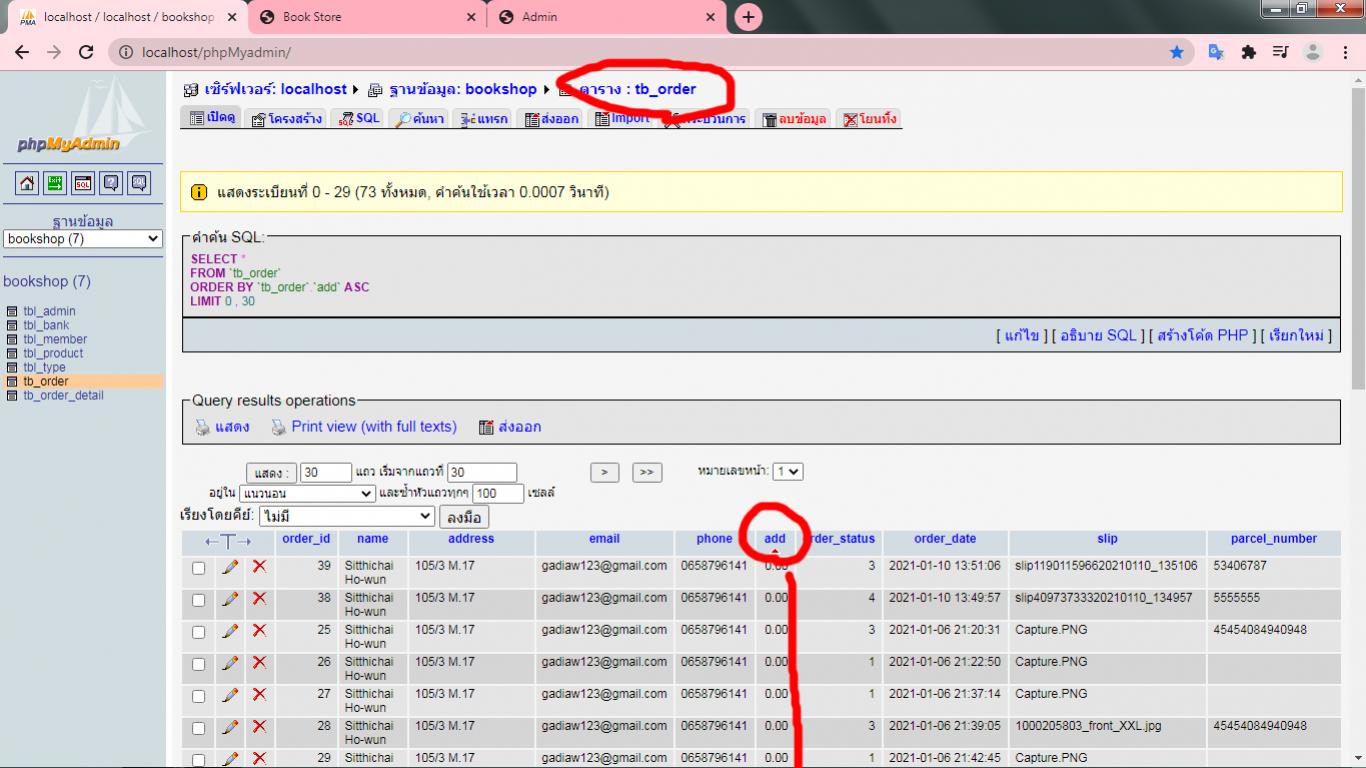Bookmark this page with the star icon
Viewport: 1366px width, 768px height.
tap(1177, 52)
